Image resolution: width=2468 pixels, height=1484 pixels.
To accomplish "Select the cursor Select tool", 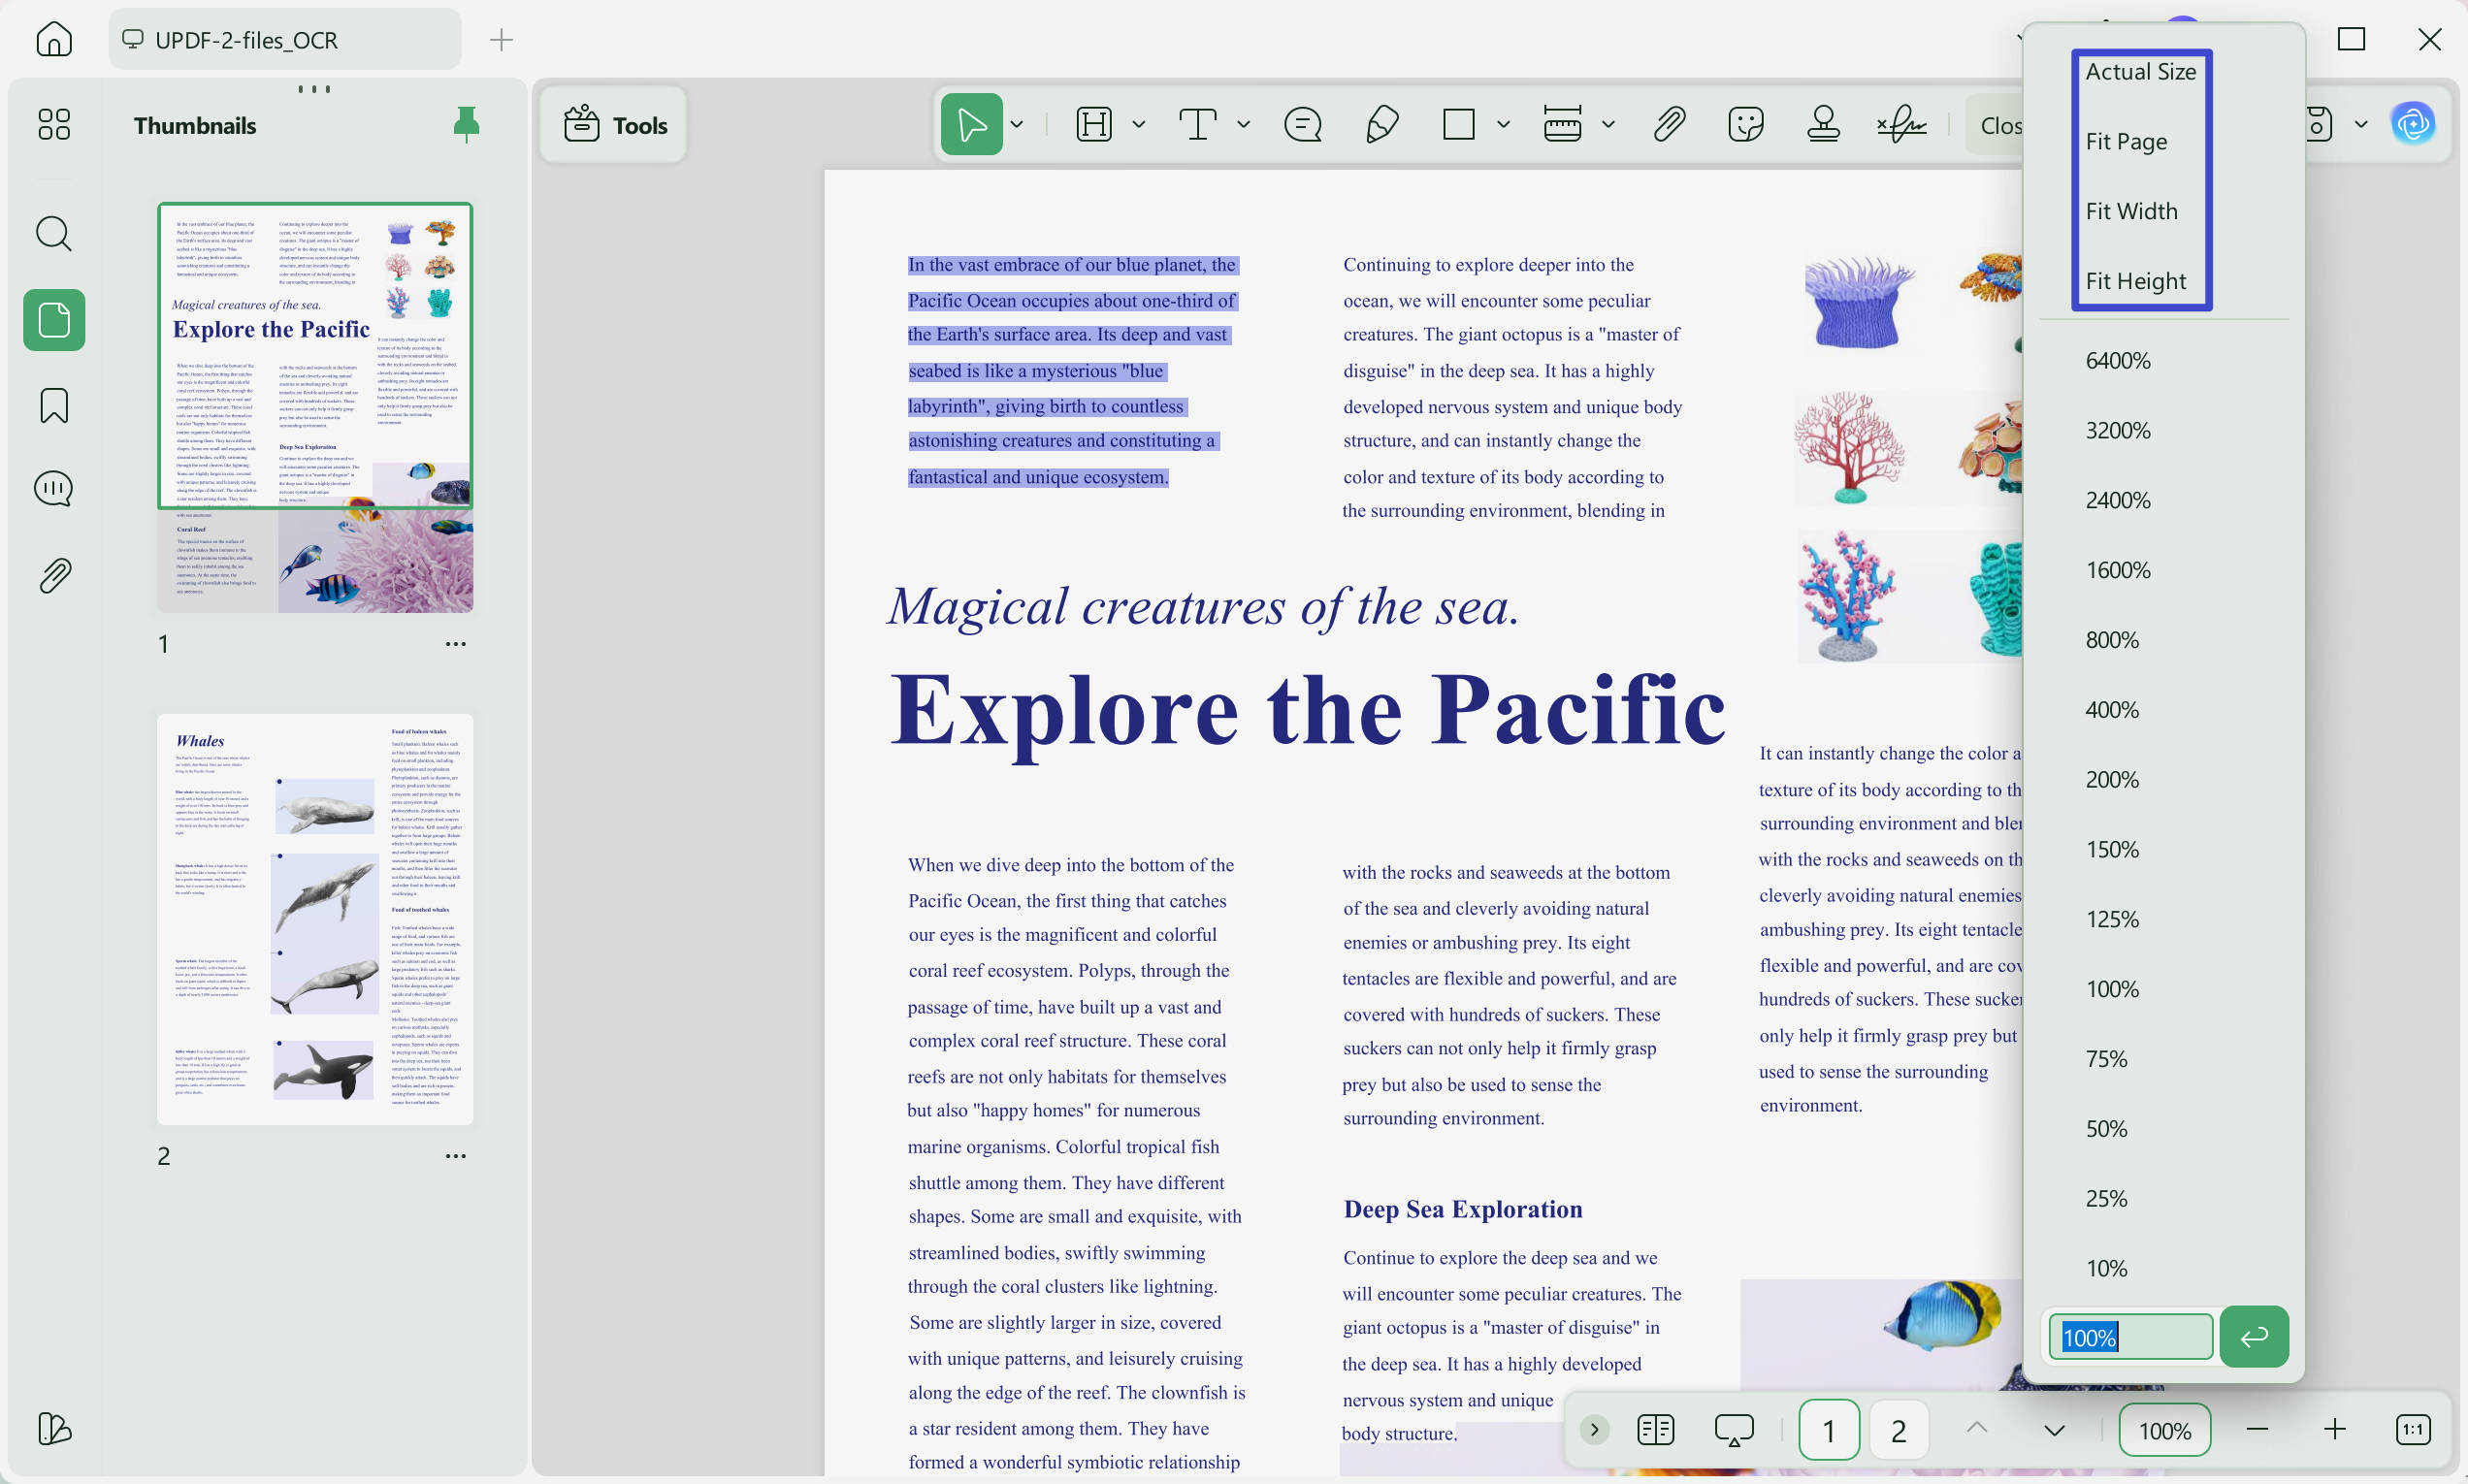I will pos(971,125).
